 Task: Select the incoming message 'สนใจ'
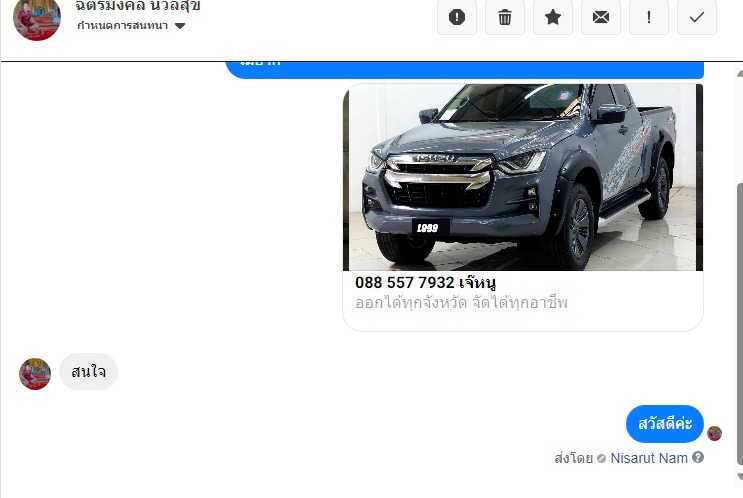(88, 371)
